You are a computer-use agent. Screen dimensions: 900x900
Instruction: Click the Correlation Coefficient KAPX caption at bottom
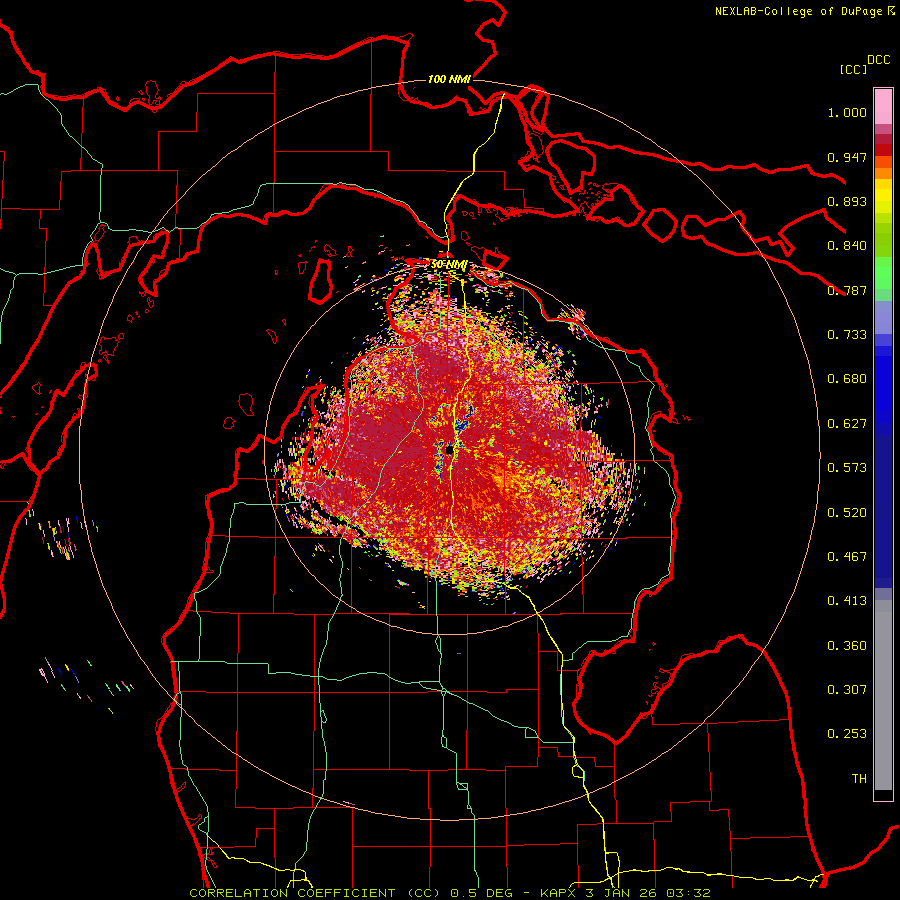point(450,893)
